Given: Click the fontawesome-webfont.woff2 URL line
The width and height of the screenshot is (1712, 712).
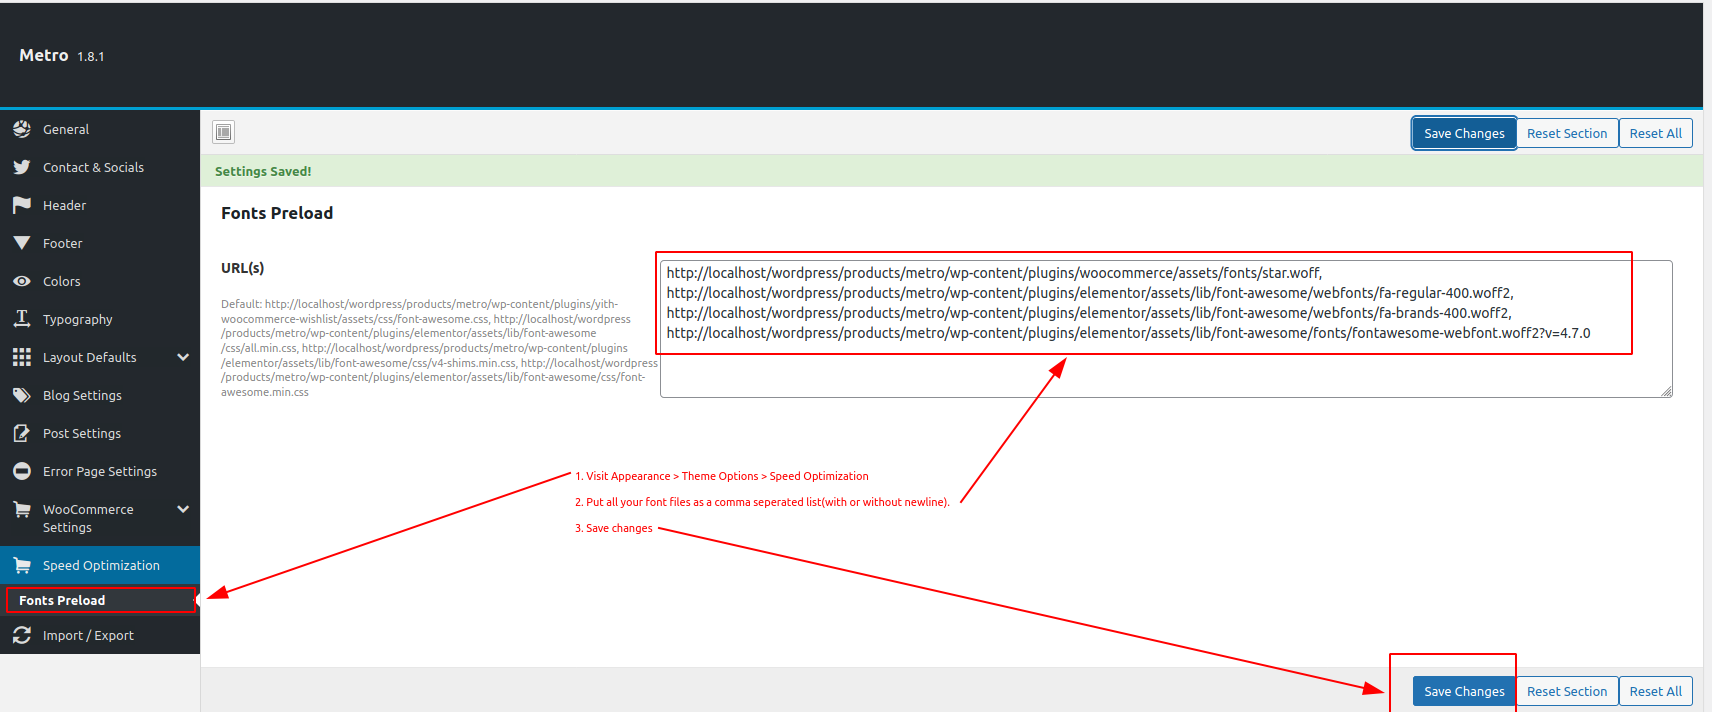Looking at the screenshot, I should 1128,333.
